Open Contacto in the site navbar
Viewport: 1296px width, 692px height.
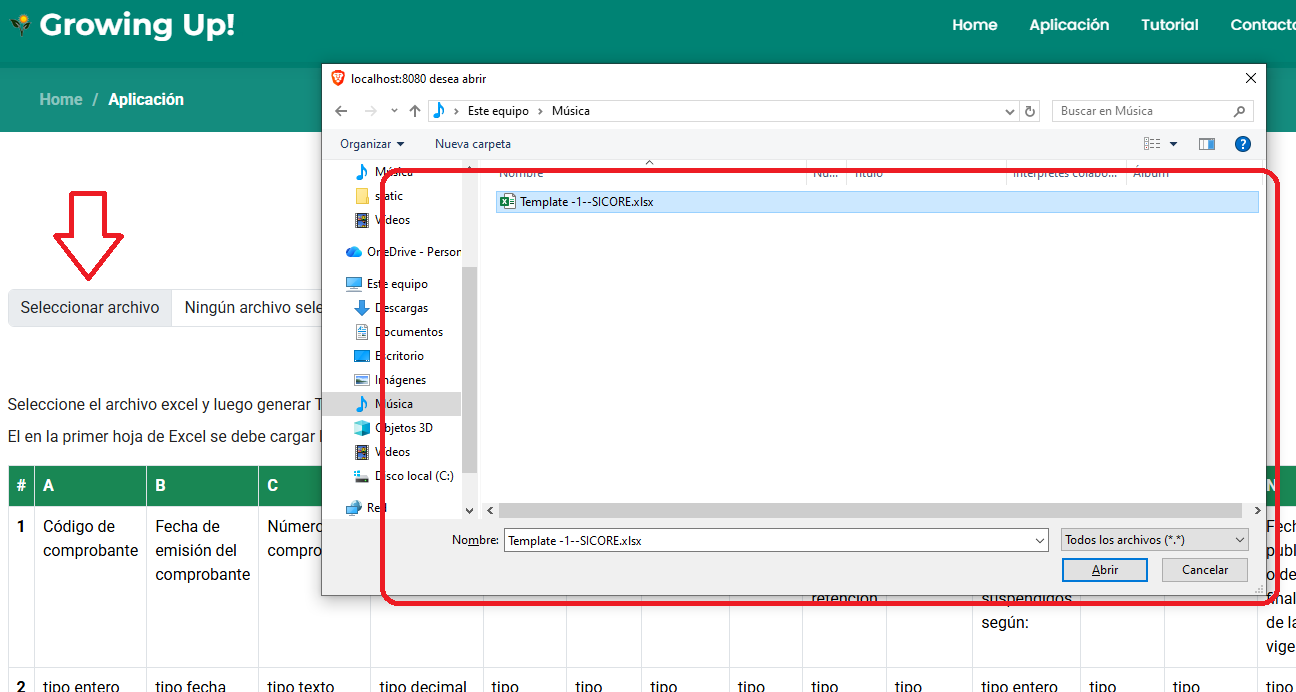pos(1263,25)
